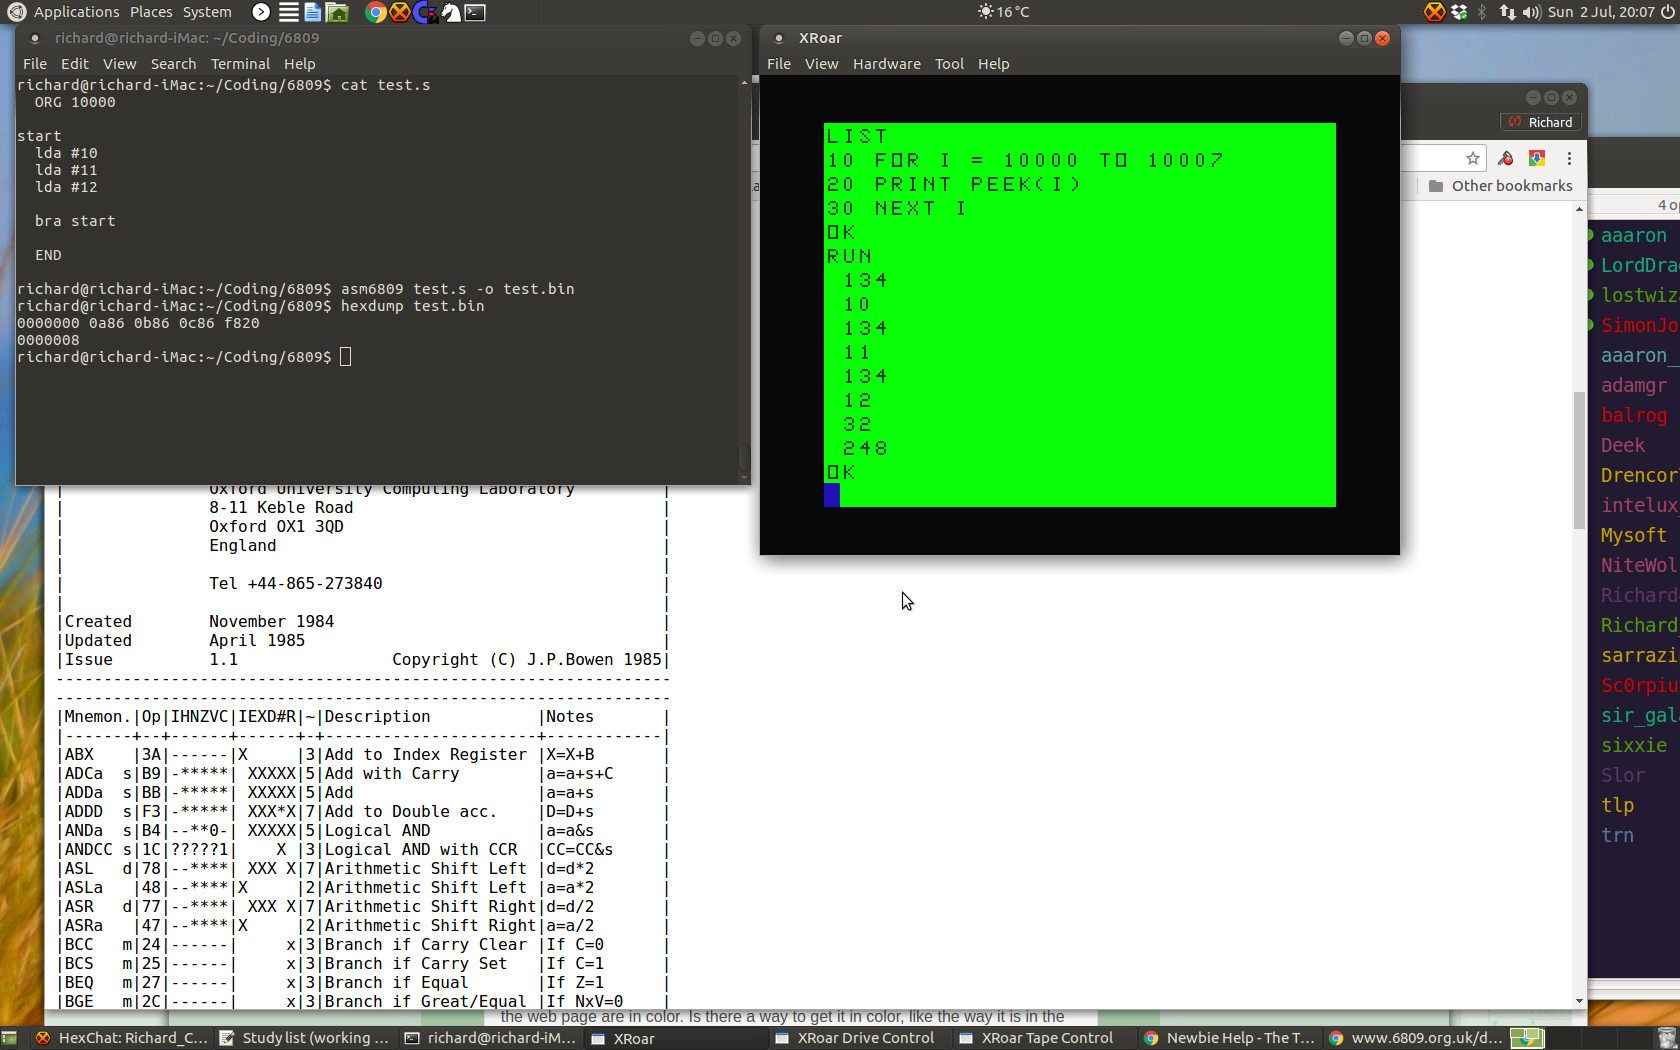Switch to the richard@richard-iMac terminal taskbar entry
Image resolution: width=1680 pixels, height=1050 pixels.
(x=490, y=1038)
